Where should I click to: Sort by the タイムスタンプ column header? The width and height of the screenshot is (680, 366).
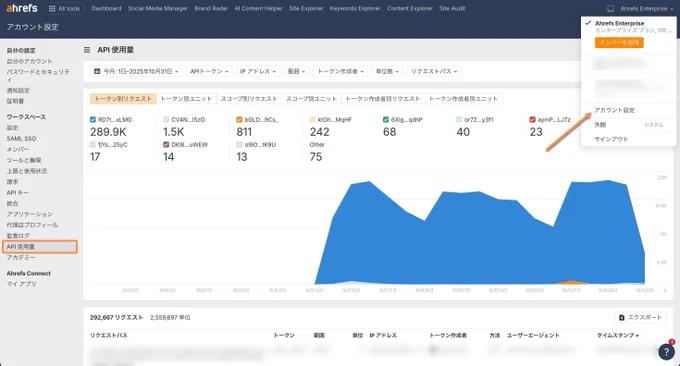[618, 336]
